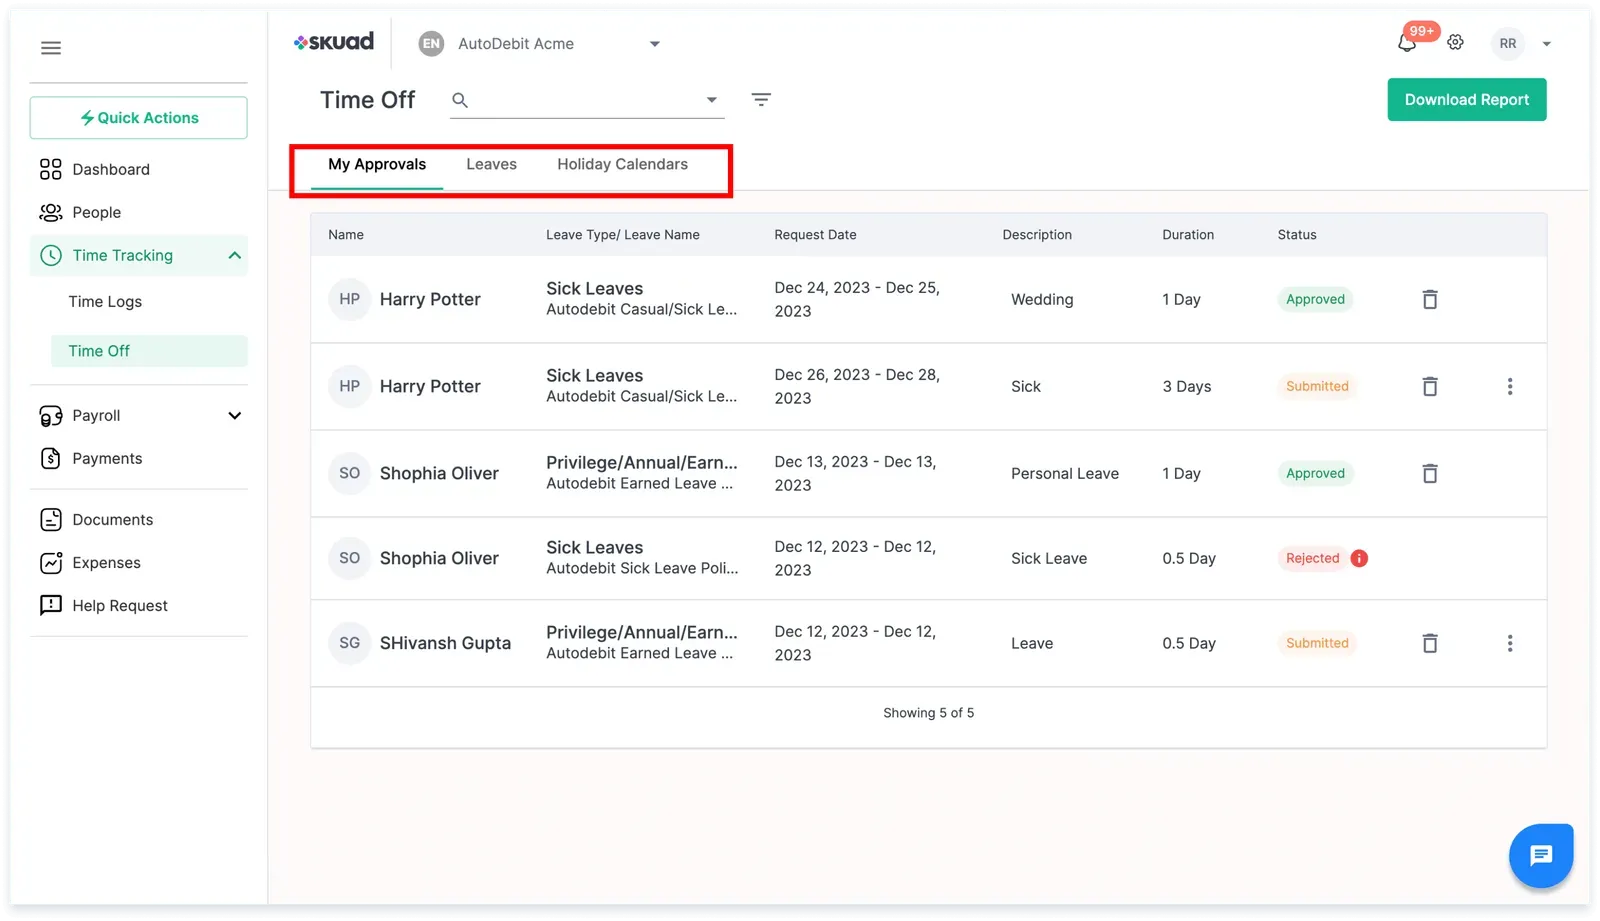Click 'Dec 13, 2023 - Dec 13, 2023' date

[x=856, y=473]
